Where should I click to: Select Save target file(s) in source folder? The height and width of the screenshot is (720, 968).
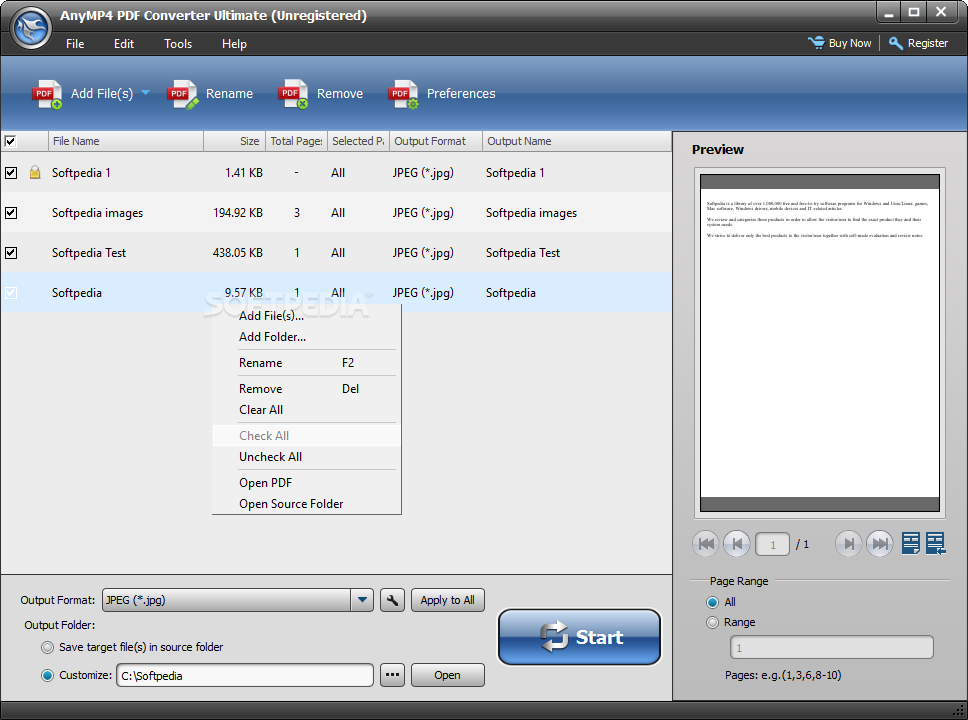(x=48, y=647)
